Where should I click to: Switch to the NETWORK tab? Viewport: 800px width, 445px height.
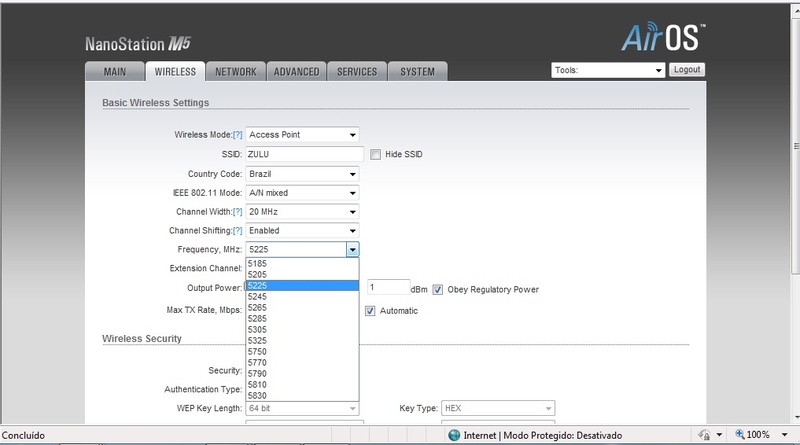click(x=236, y=72)
